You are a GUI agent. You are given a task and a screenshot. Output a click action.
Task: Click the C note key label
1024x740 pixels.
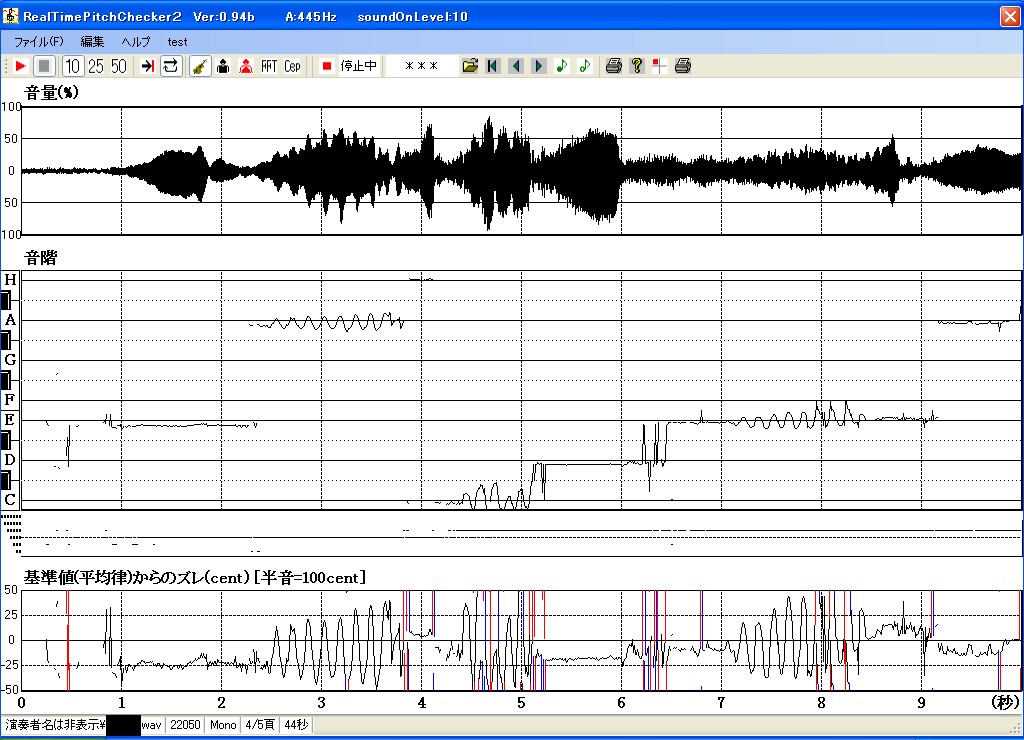click(10, 500)
